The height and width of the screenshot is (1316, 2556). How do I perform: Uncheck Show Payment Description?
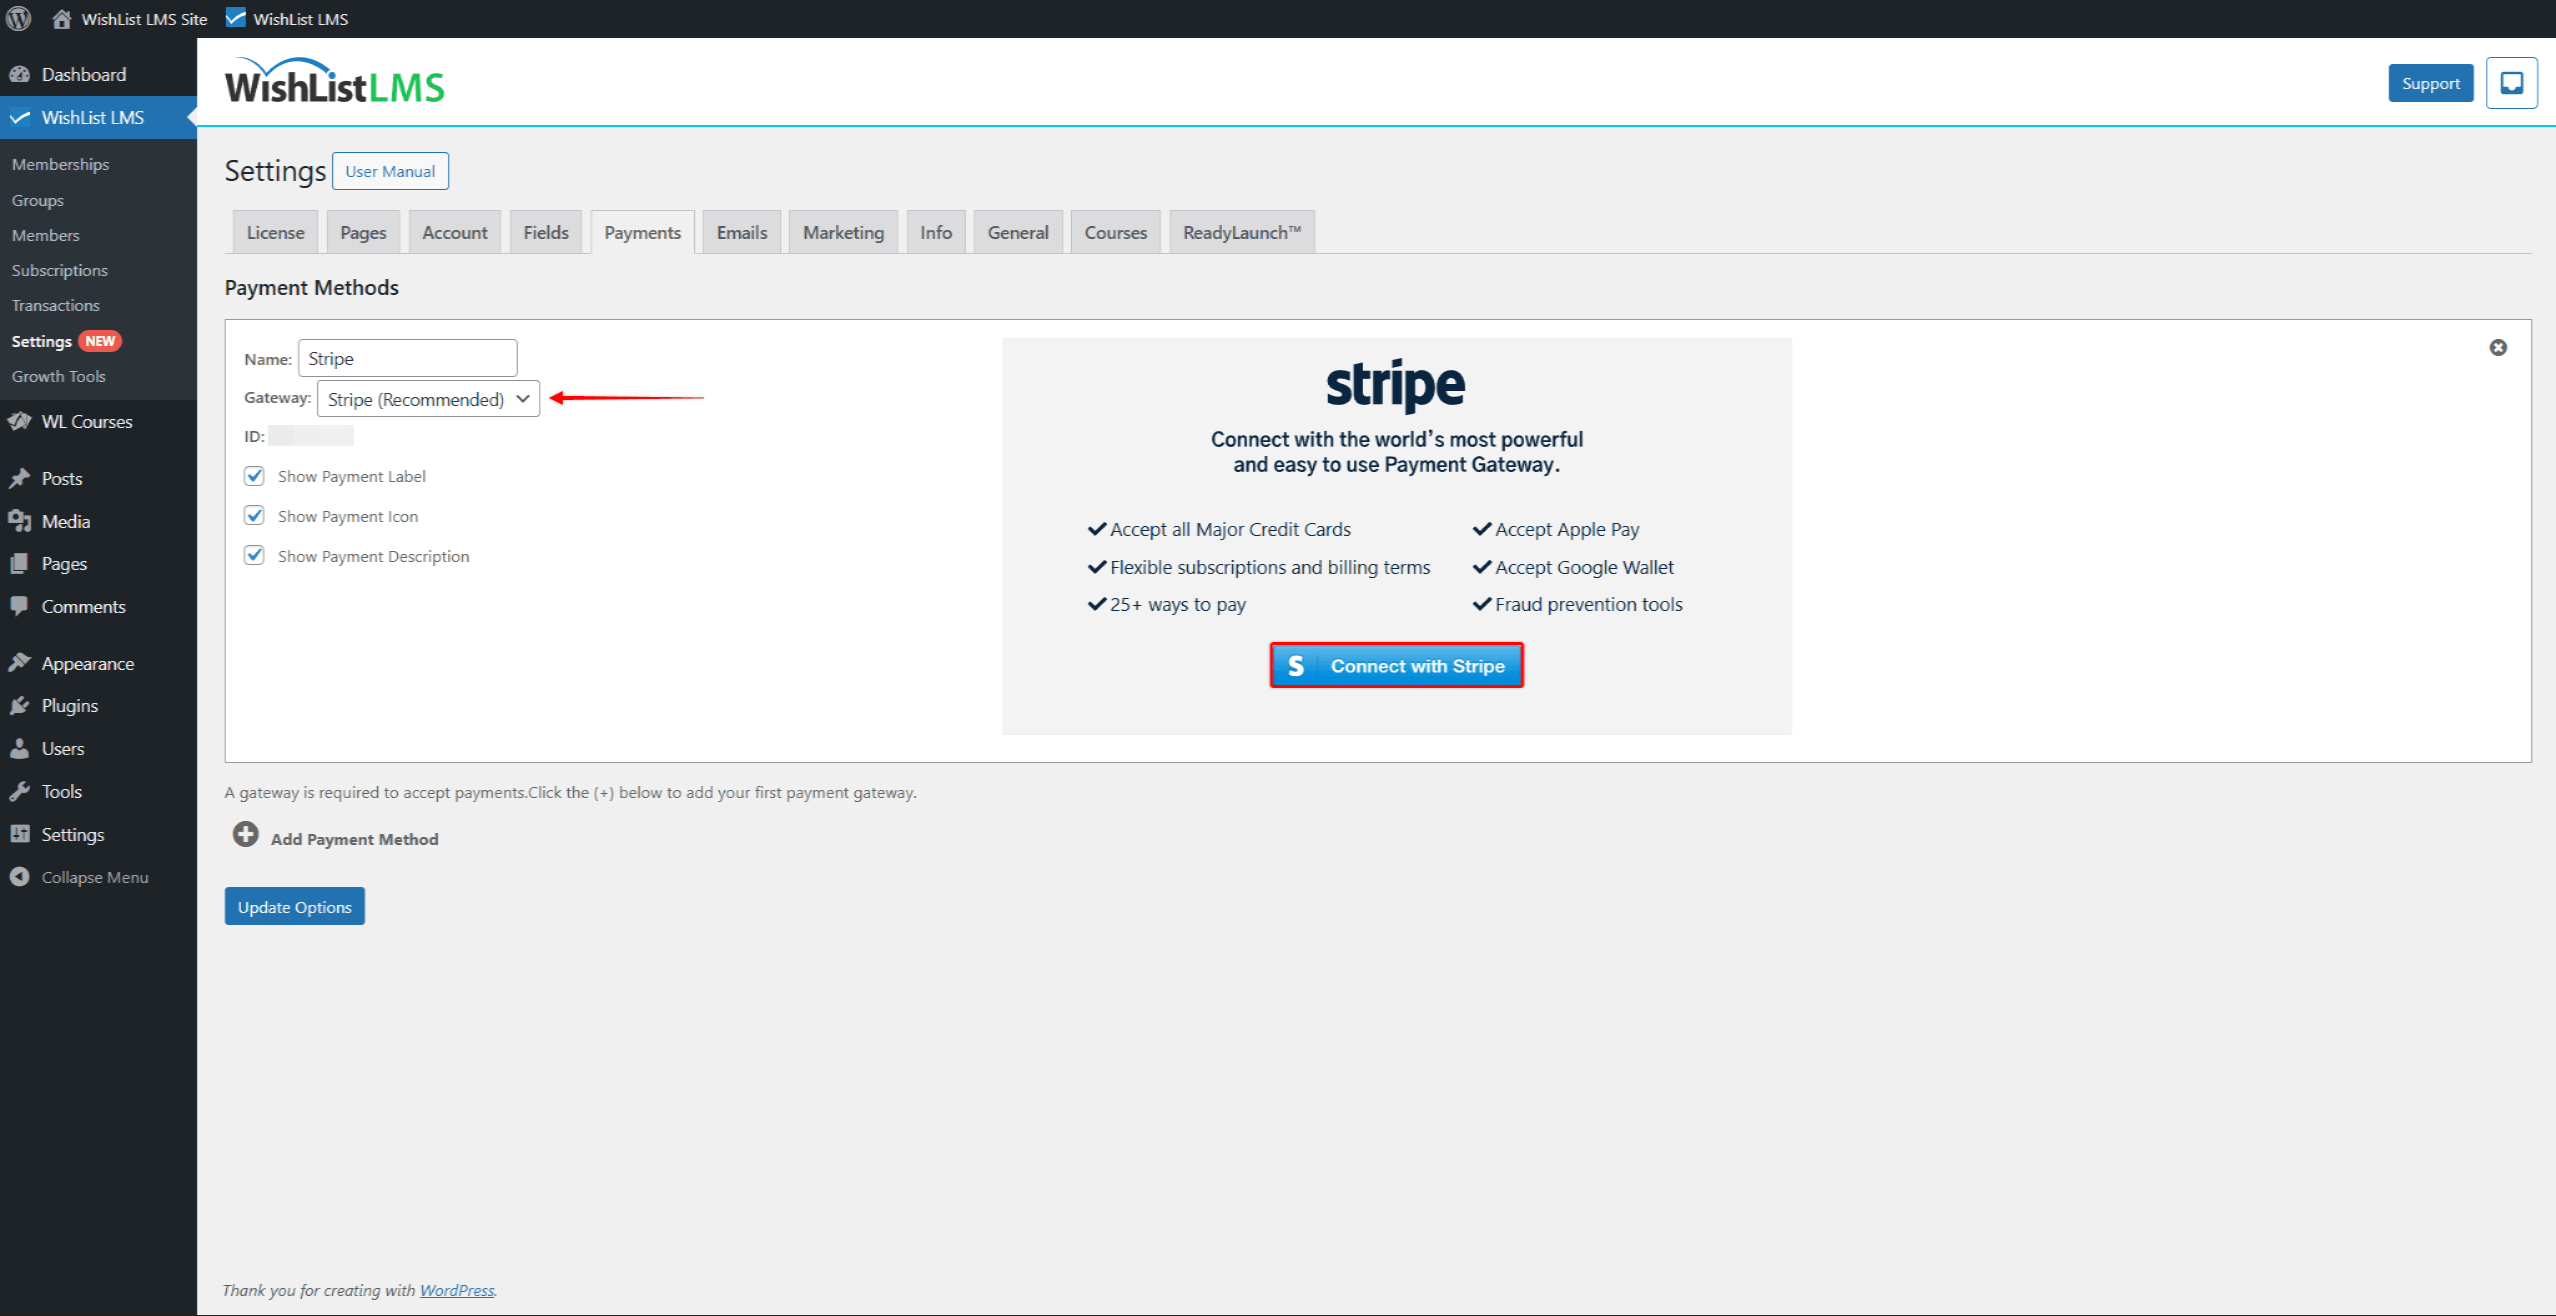coord(254,555)
